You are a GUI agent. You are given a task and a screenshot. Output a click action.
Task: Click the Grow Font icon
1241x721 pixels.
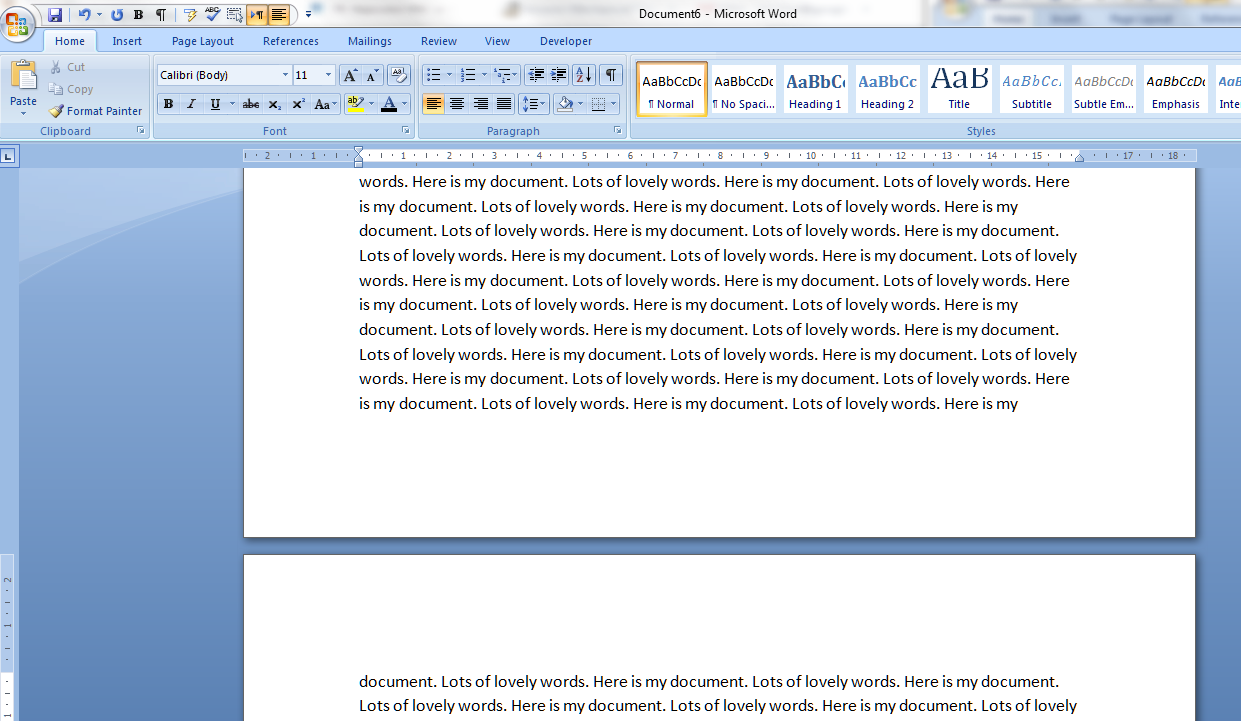click(349, 75)
